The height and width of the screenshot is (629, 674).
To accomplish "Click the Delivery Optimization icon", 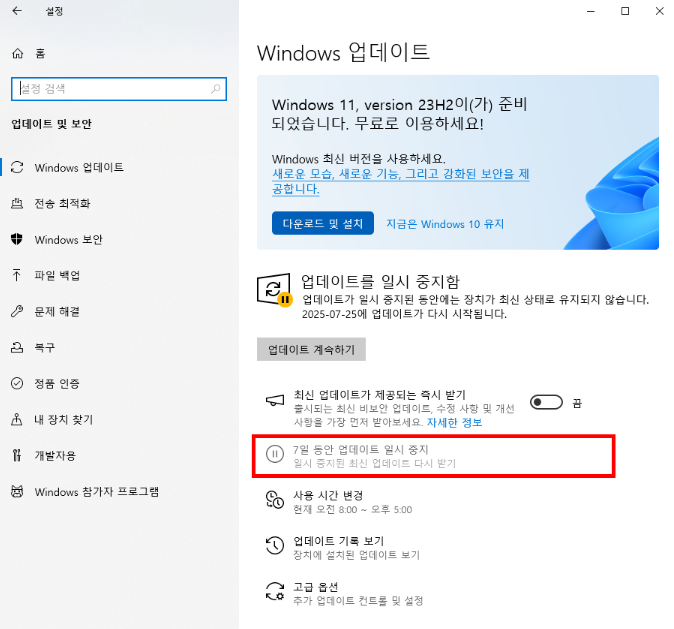I will (x=17, y=203).
